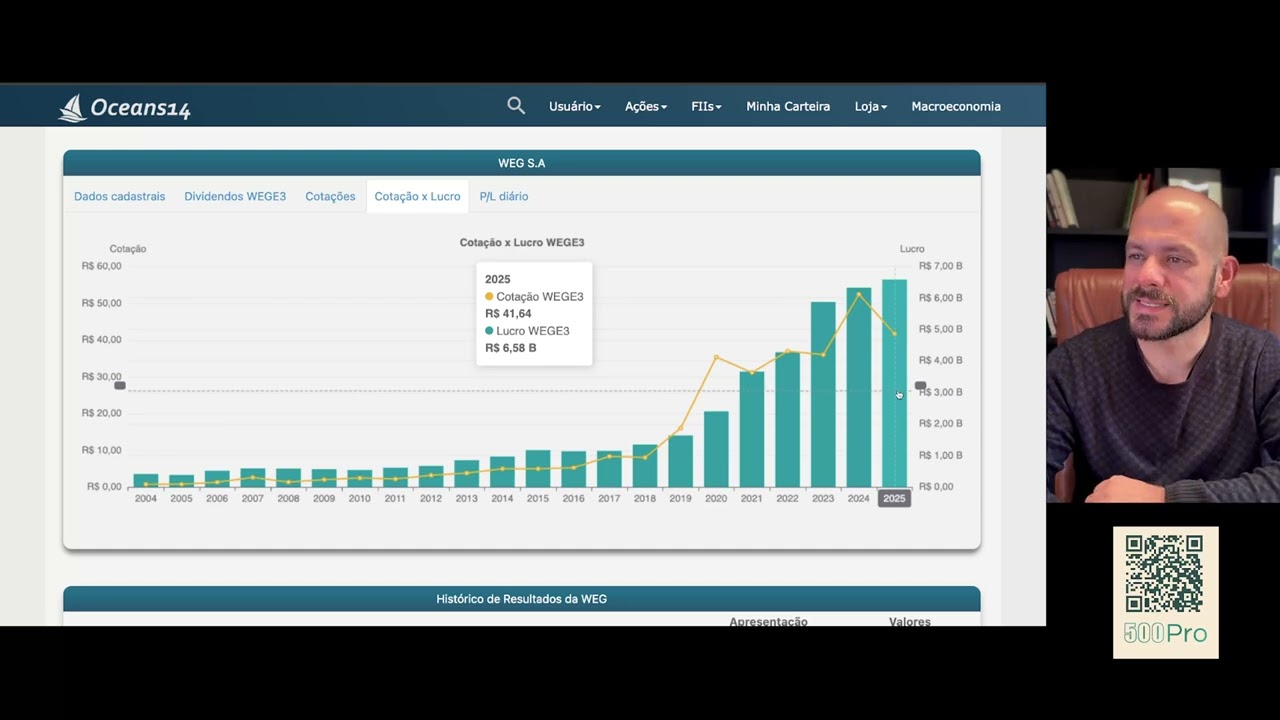Screen dimensions: 1280x720
Task: Click the 2025 profit bar
Action: coord(894,383)
